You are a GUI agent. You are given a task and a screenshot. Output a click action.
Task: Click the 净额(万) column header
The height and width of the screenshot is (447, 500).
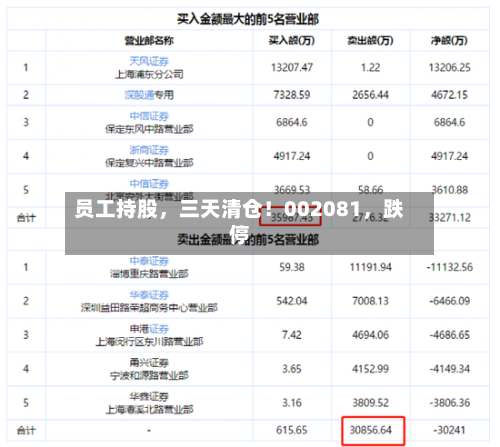(449, 41)
